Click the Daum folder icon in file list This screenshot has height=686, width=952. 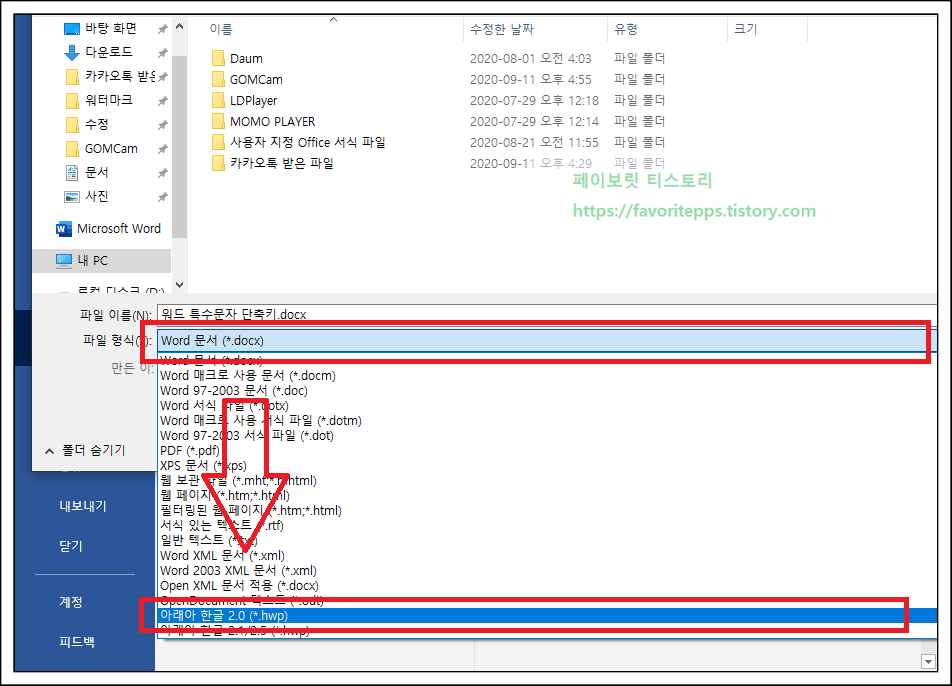pyautogui.click(x=218, y=58)
